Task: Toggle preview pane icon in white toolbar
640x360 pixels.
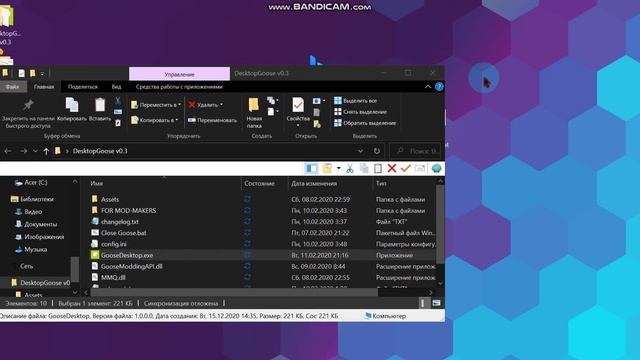Action: 312,168
